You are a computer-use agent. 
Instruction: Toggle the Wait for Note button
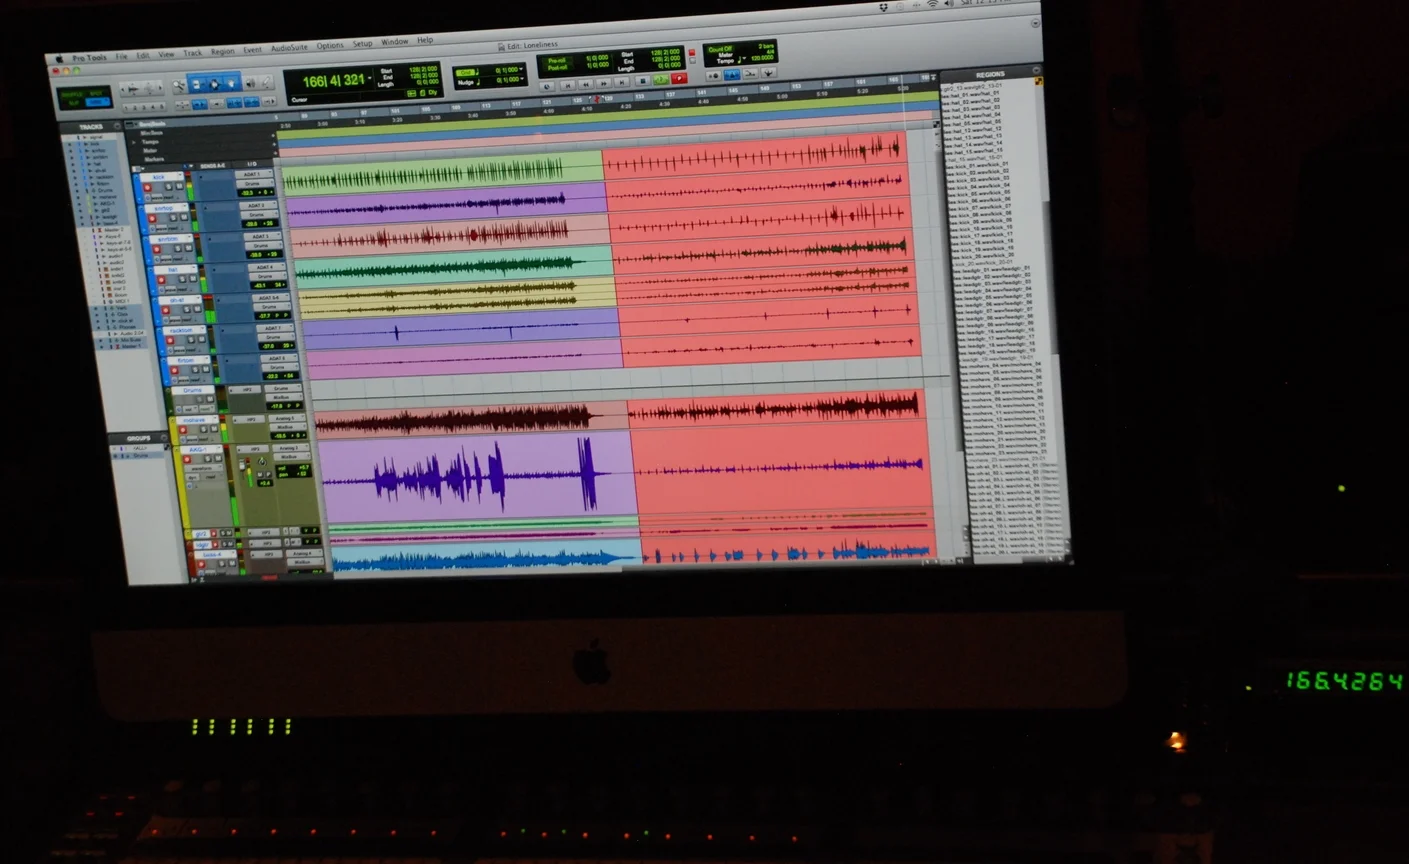coord(713,76)
